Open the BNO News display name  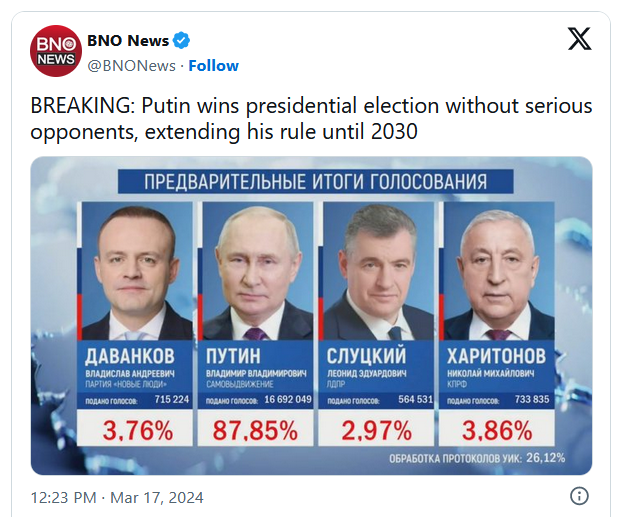click(129, 40)
